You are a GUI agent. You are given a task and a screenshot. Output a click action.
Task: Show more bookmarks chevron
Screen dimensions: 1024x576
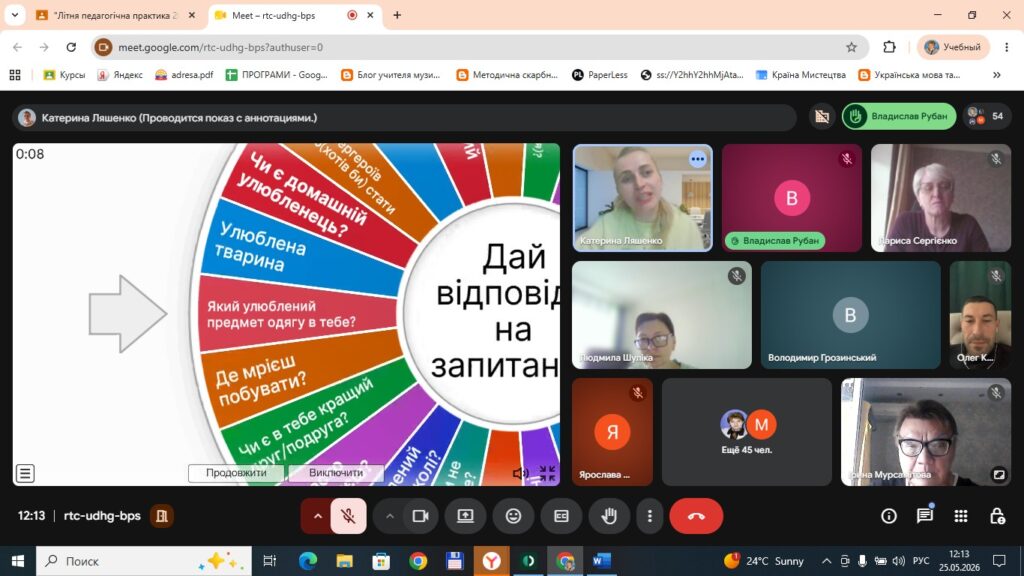tap(997, 75)
